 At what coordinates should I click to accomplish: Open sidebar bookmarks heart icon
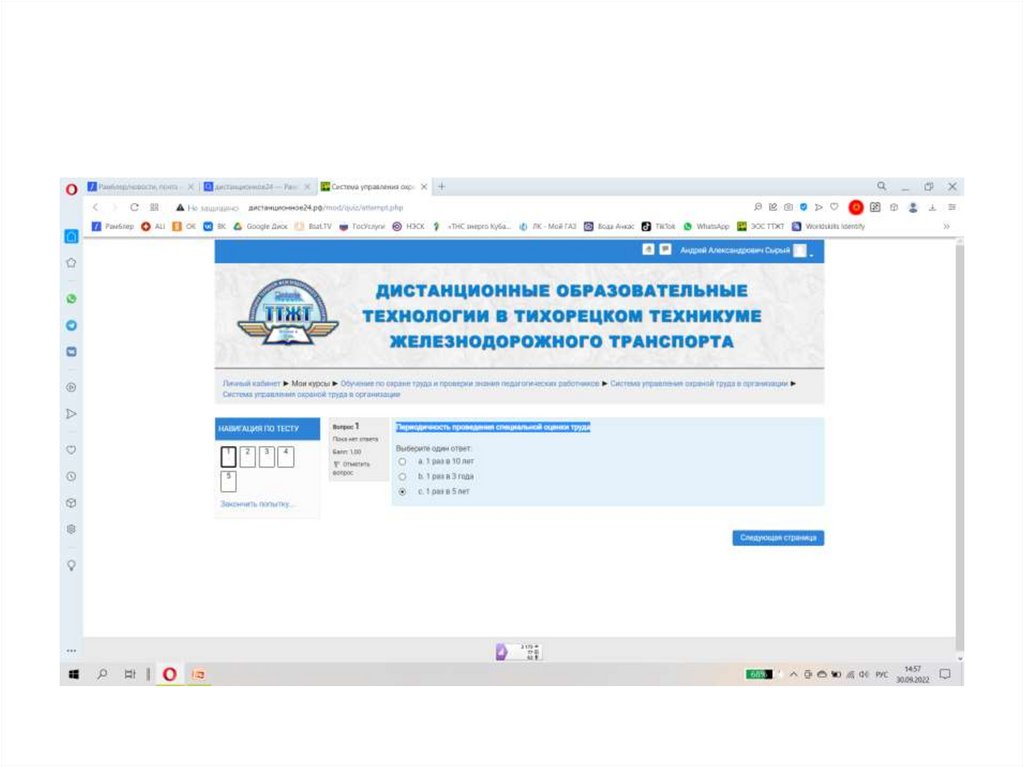pyautogui.click(x=71, y=449)
